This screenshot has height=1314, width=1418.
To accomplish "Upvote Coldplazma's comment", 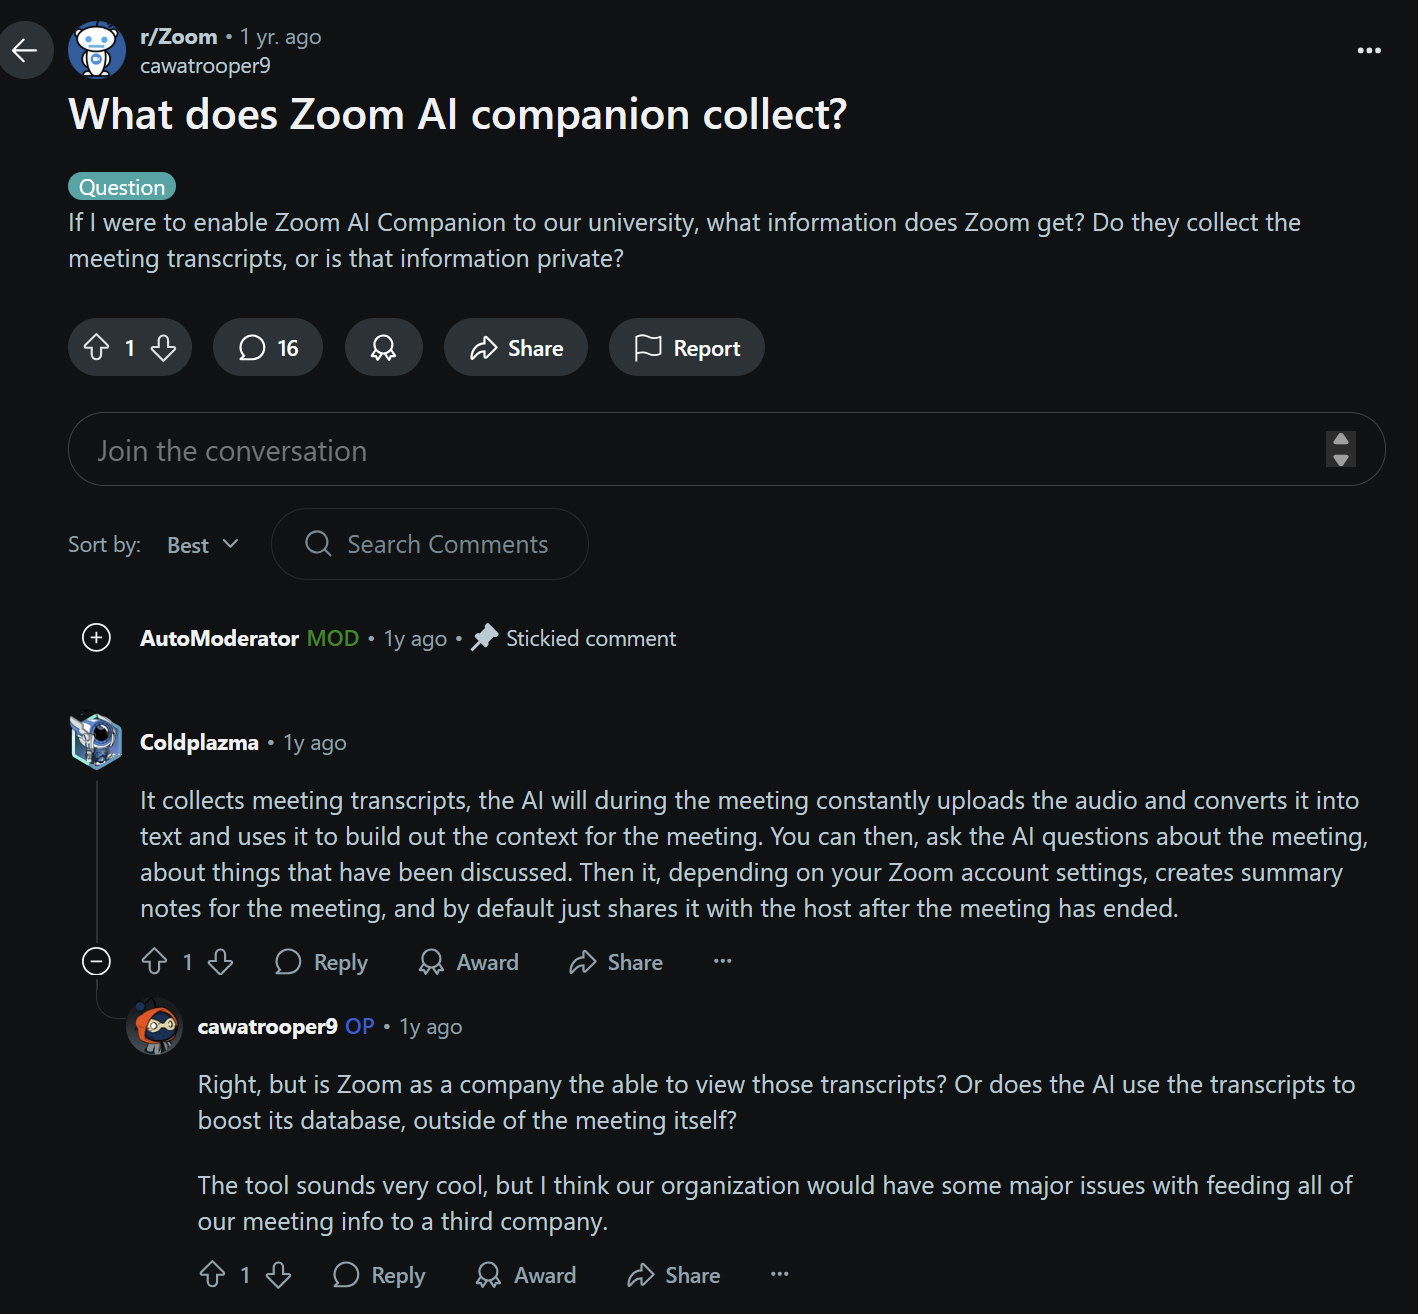I will click(155, 962).
